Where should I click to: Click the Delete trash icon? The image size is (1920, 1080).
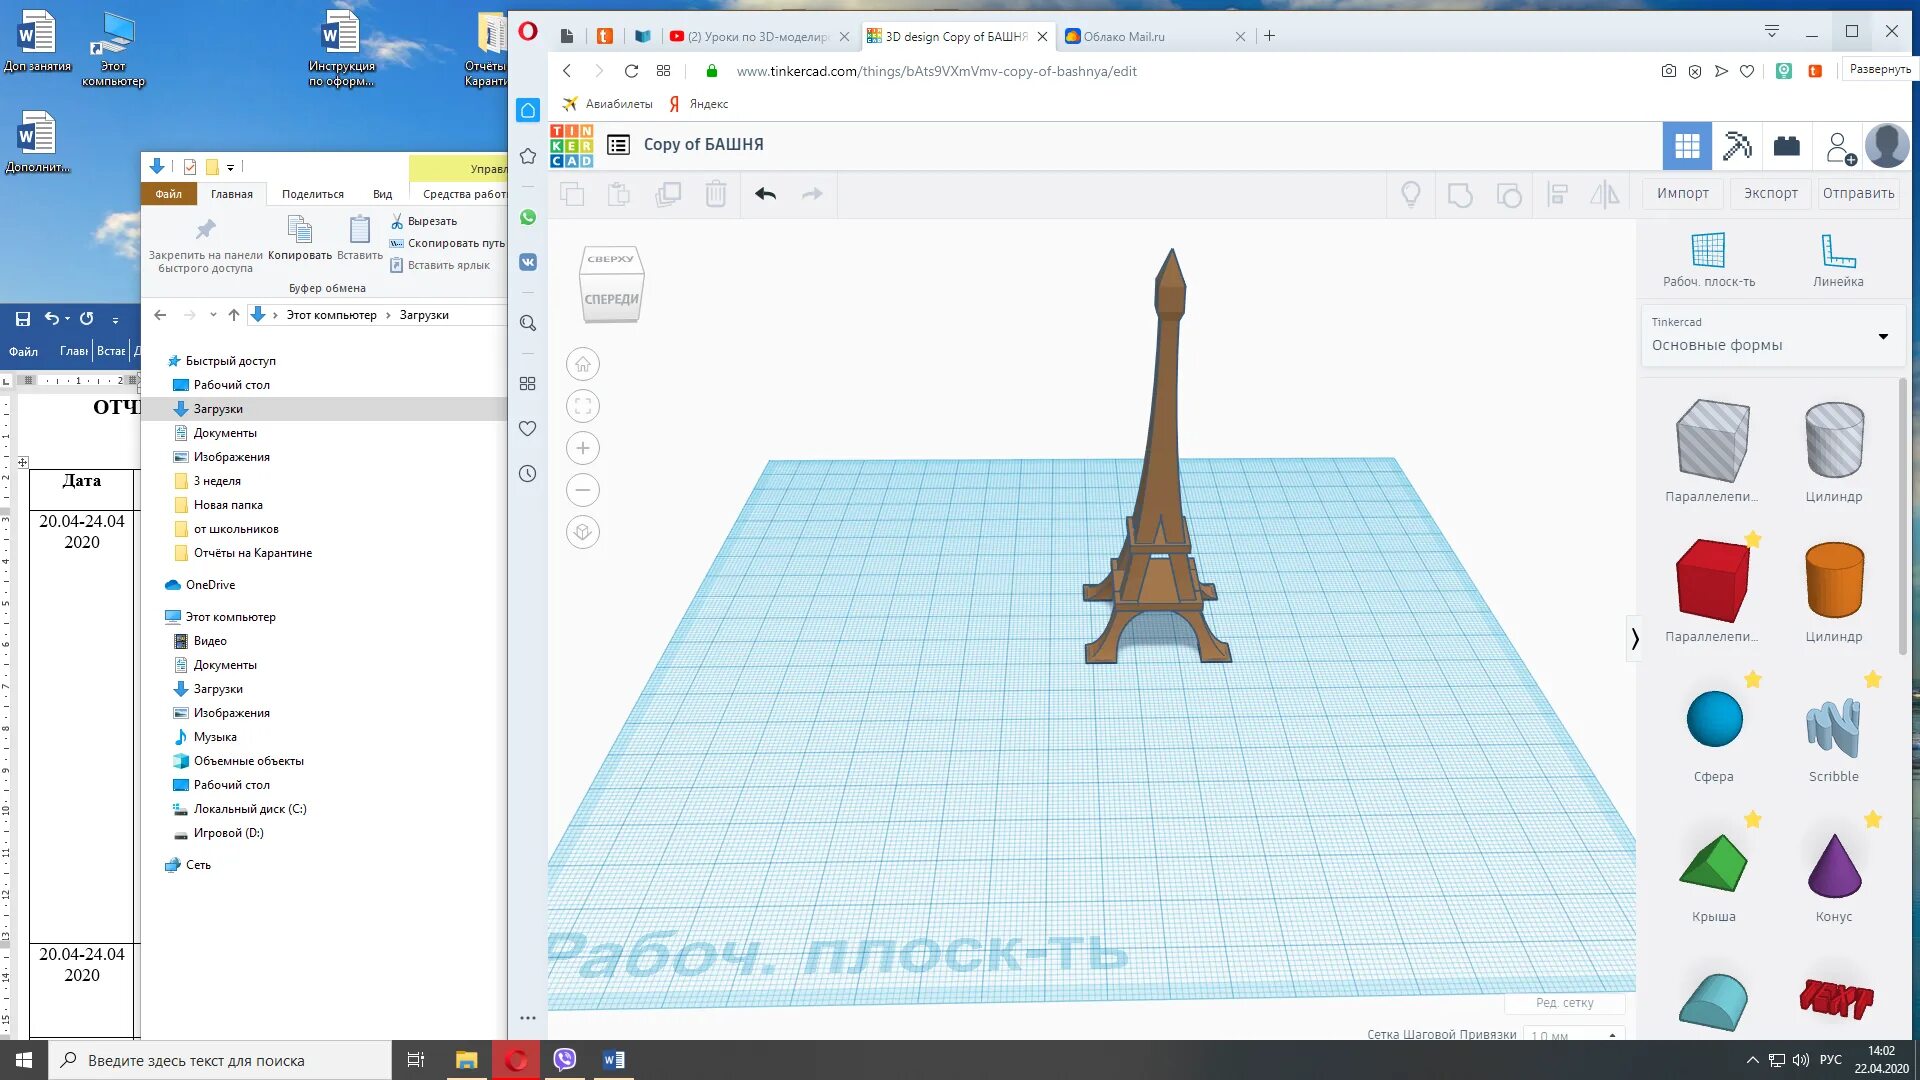716,194
